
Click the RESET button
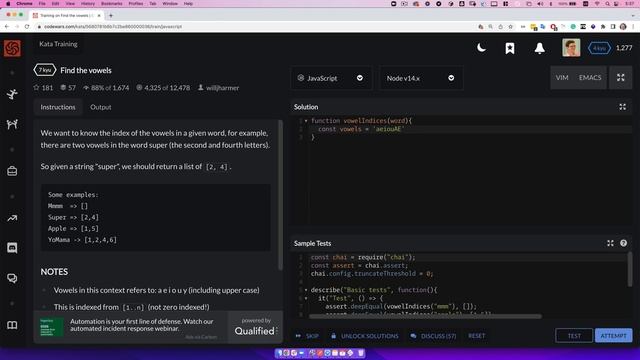click(x=476, y=336)
